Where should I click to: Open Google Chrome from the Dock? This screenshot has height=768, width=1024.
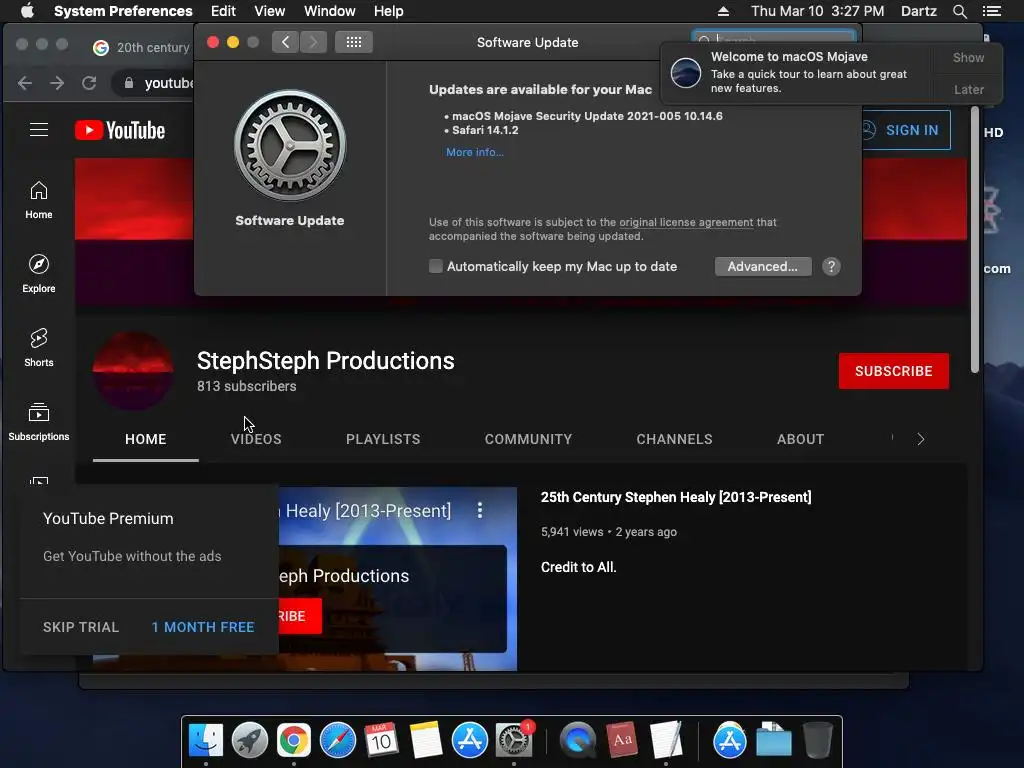pyautogui.click(x=294, y=741)
